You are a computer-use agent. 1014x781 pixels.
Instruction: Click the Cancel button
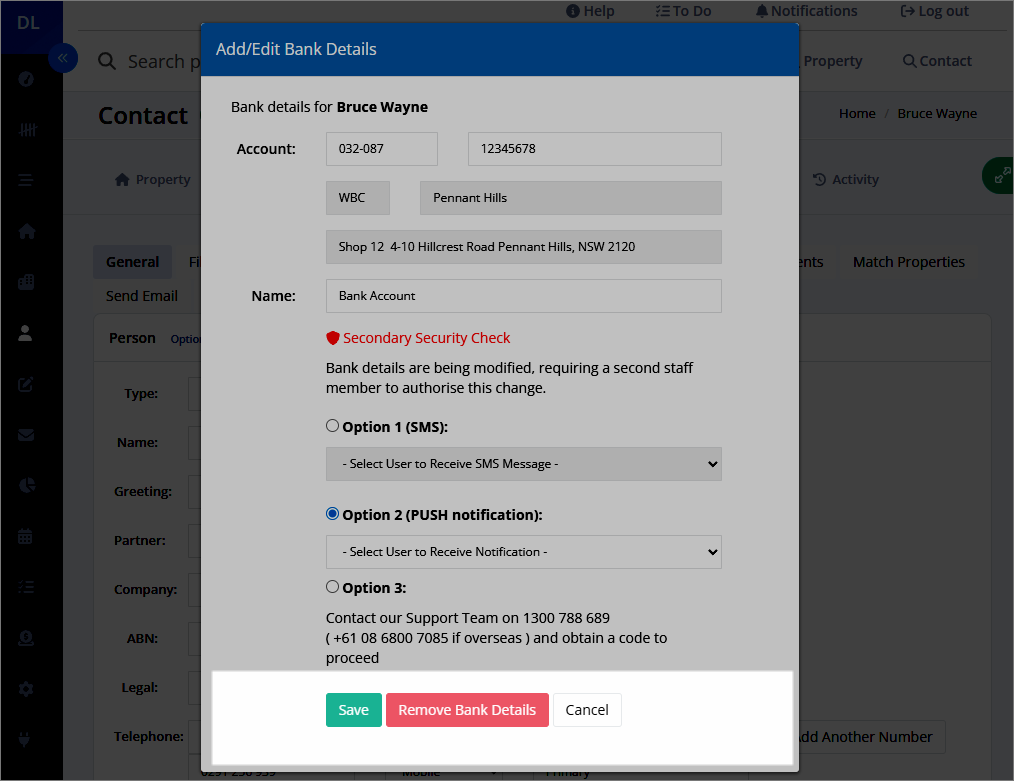point(587,710)
